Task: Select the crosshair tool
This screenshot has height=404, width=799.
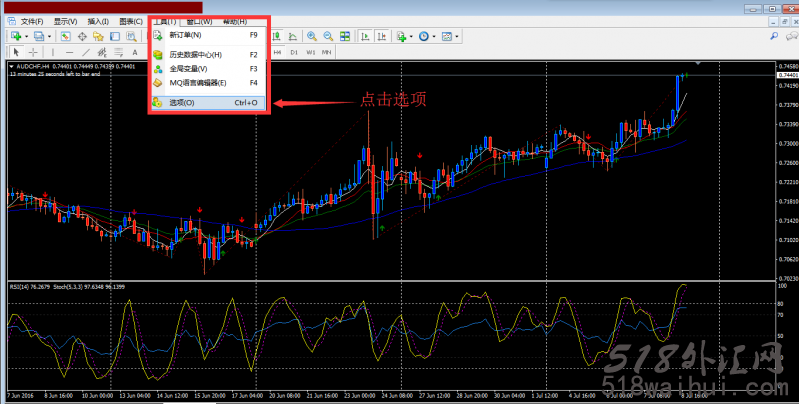Action: coord(33,52)
